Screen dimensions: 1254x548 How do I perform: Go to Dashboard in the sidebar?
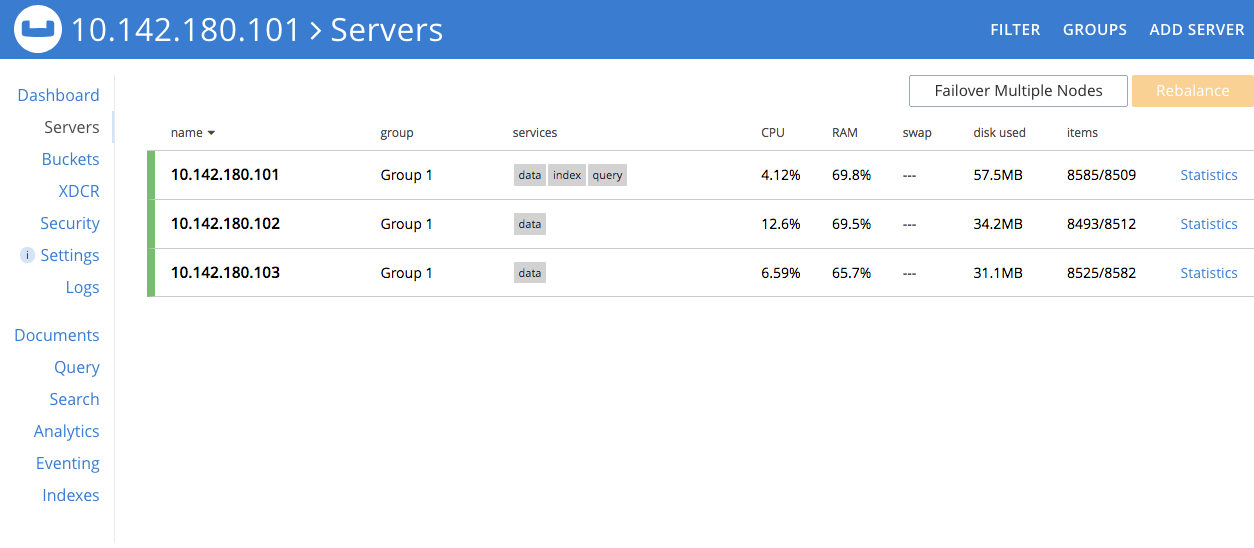pyautogui.click(x=58, y=95)
